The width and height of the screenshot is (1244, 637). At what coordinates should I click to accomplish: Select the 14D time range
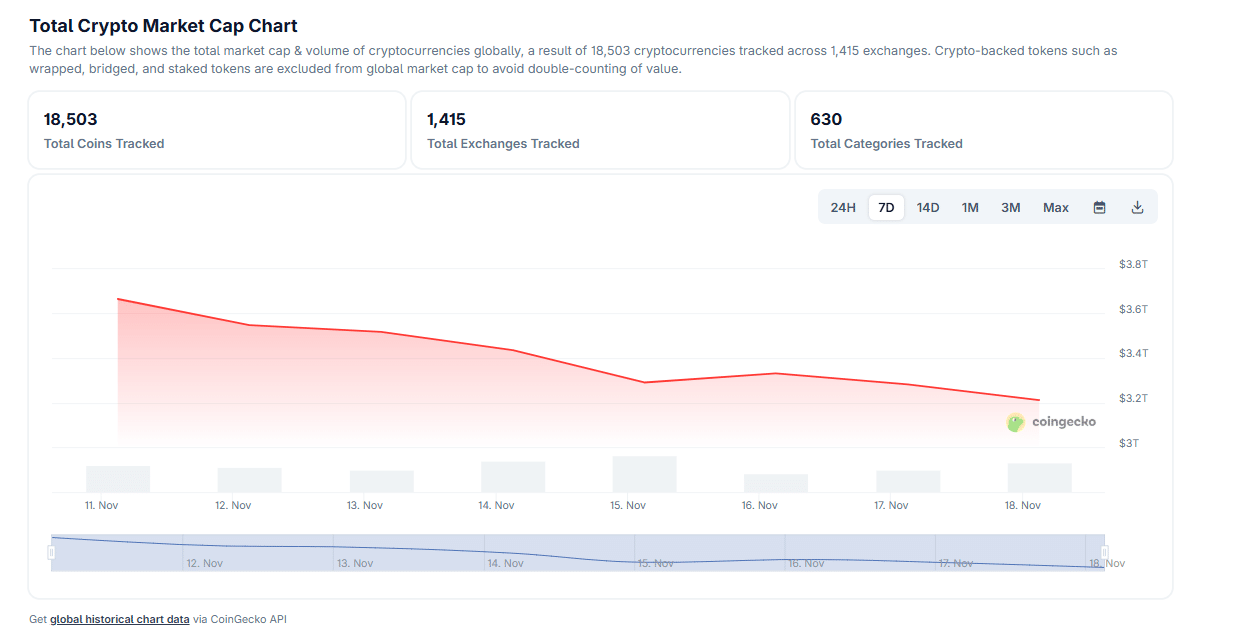point(928,208)
